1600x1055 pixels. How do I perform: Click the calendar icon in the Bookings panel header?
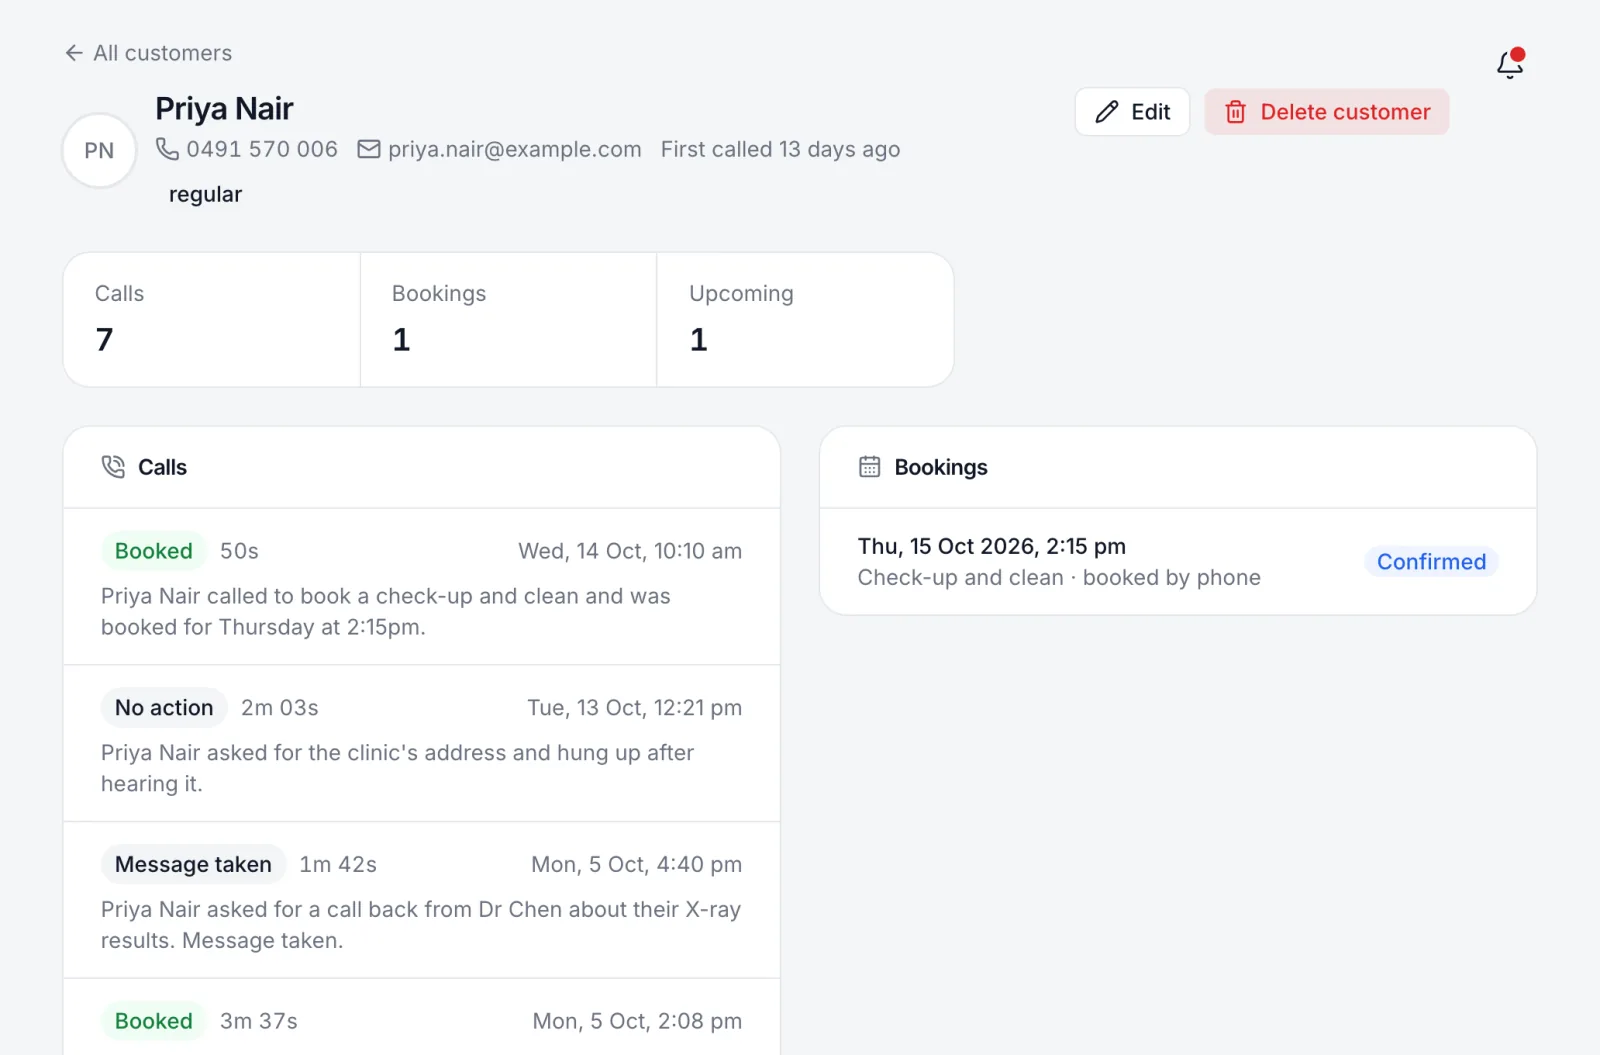(x=870, y=467)
